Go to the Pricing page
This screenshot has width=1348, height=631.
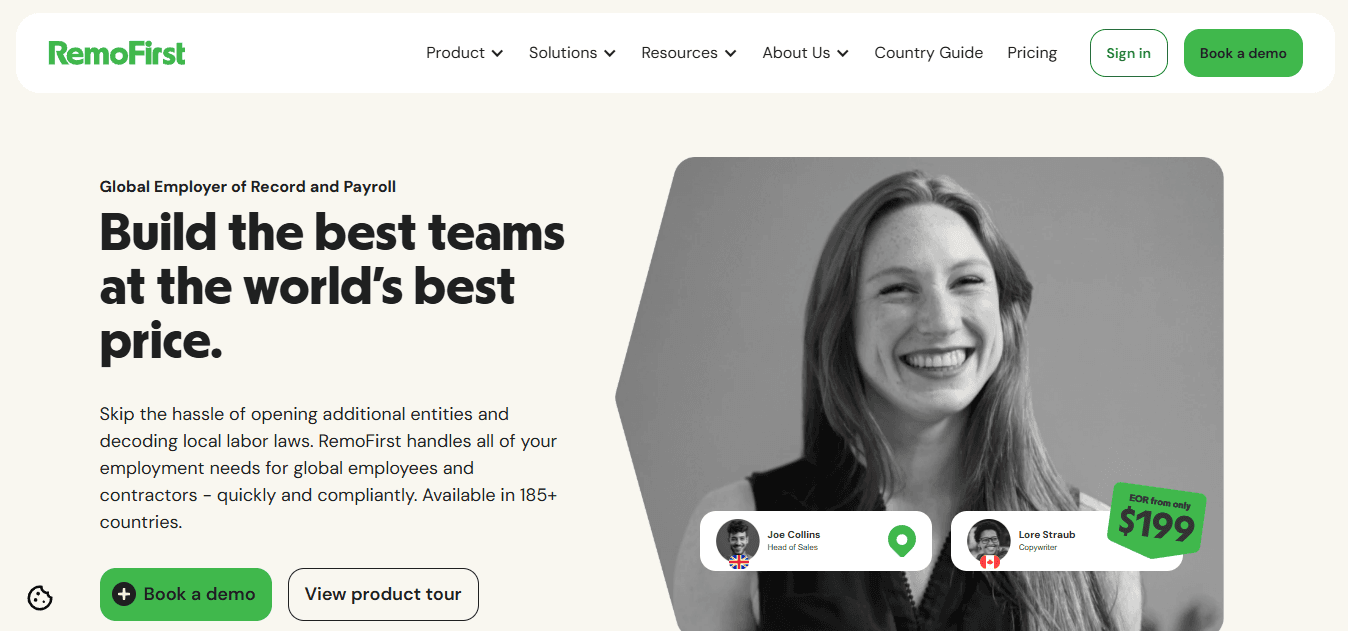[x=1032, y=53]
